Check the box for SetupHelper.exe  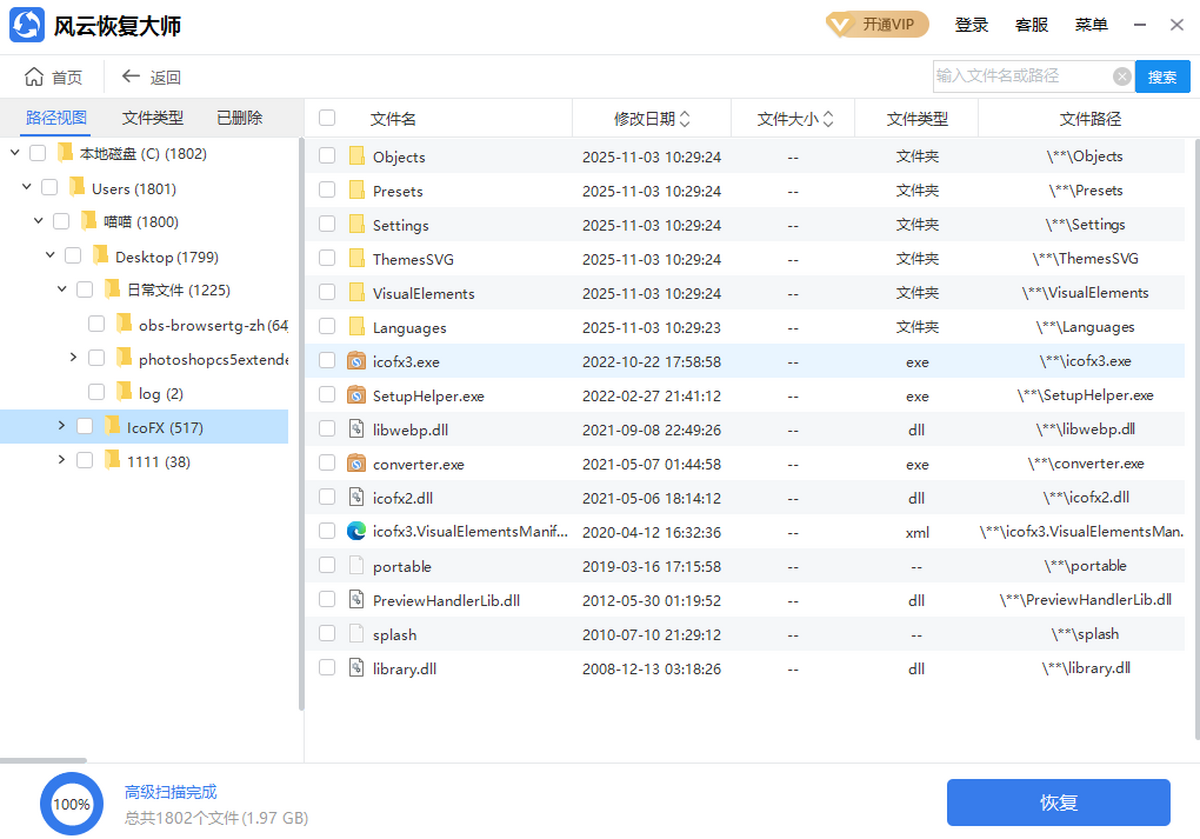point(327,395)
